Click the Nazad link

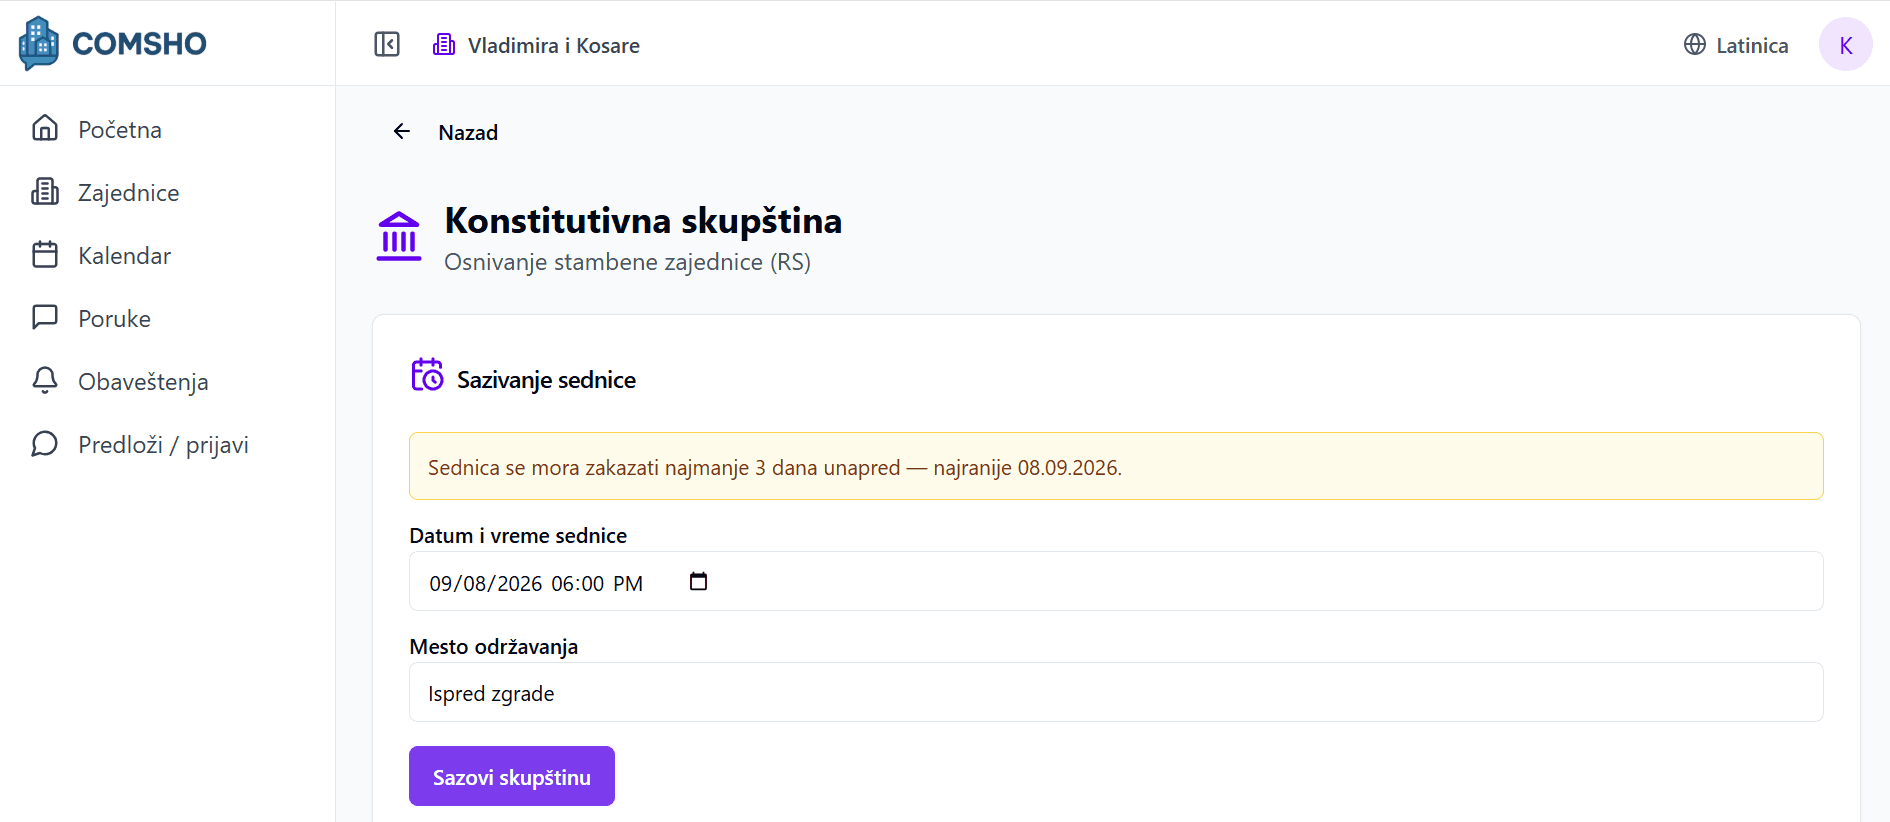pyautogui.click(x=468, y=132)
